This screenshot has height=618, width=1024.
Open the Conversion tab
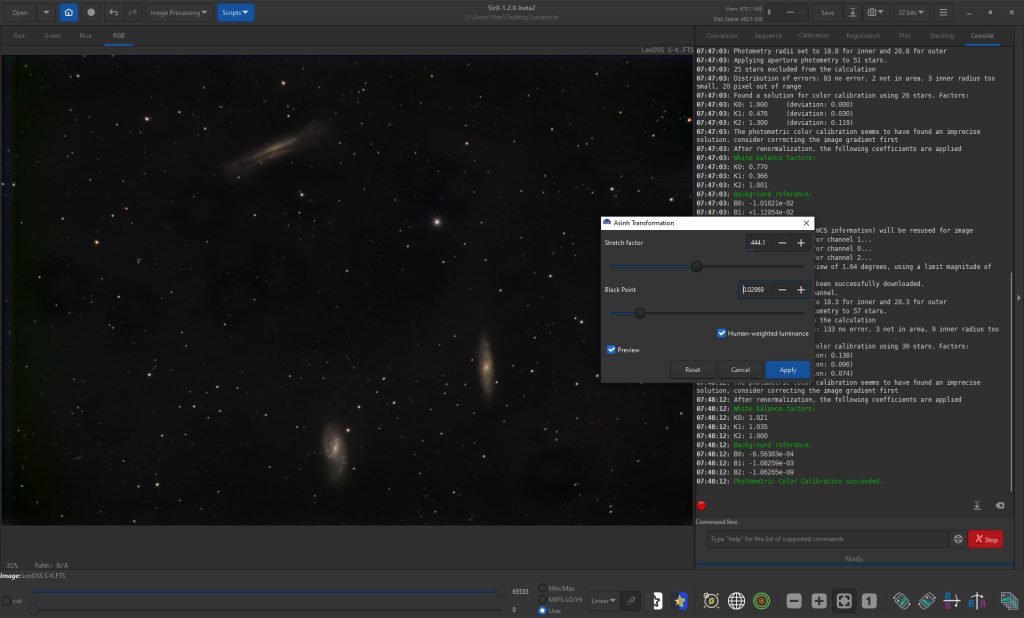point(722,36)
